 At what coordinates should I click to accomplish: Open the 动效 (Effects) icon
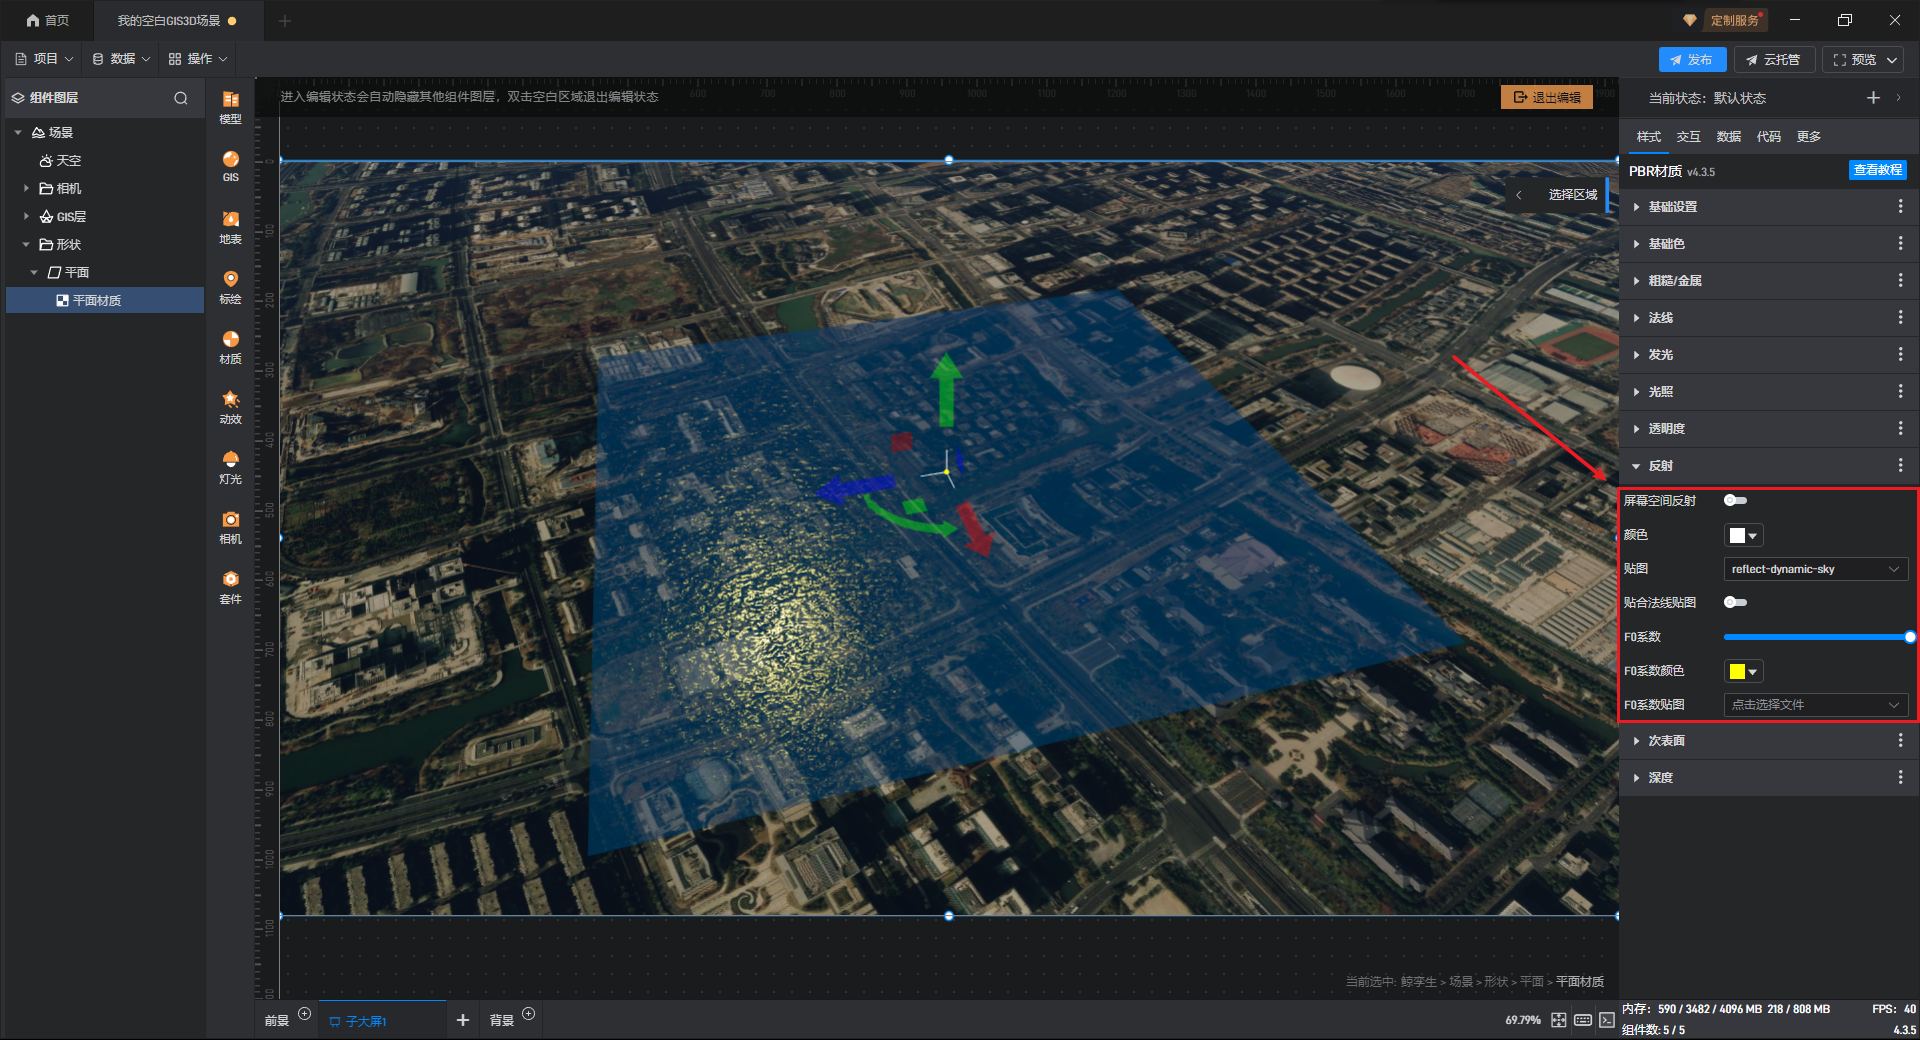(230, 406)
